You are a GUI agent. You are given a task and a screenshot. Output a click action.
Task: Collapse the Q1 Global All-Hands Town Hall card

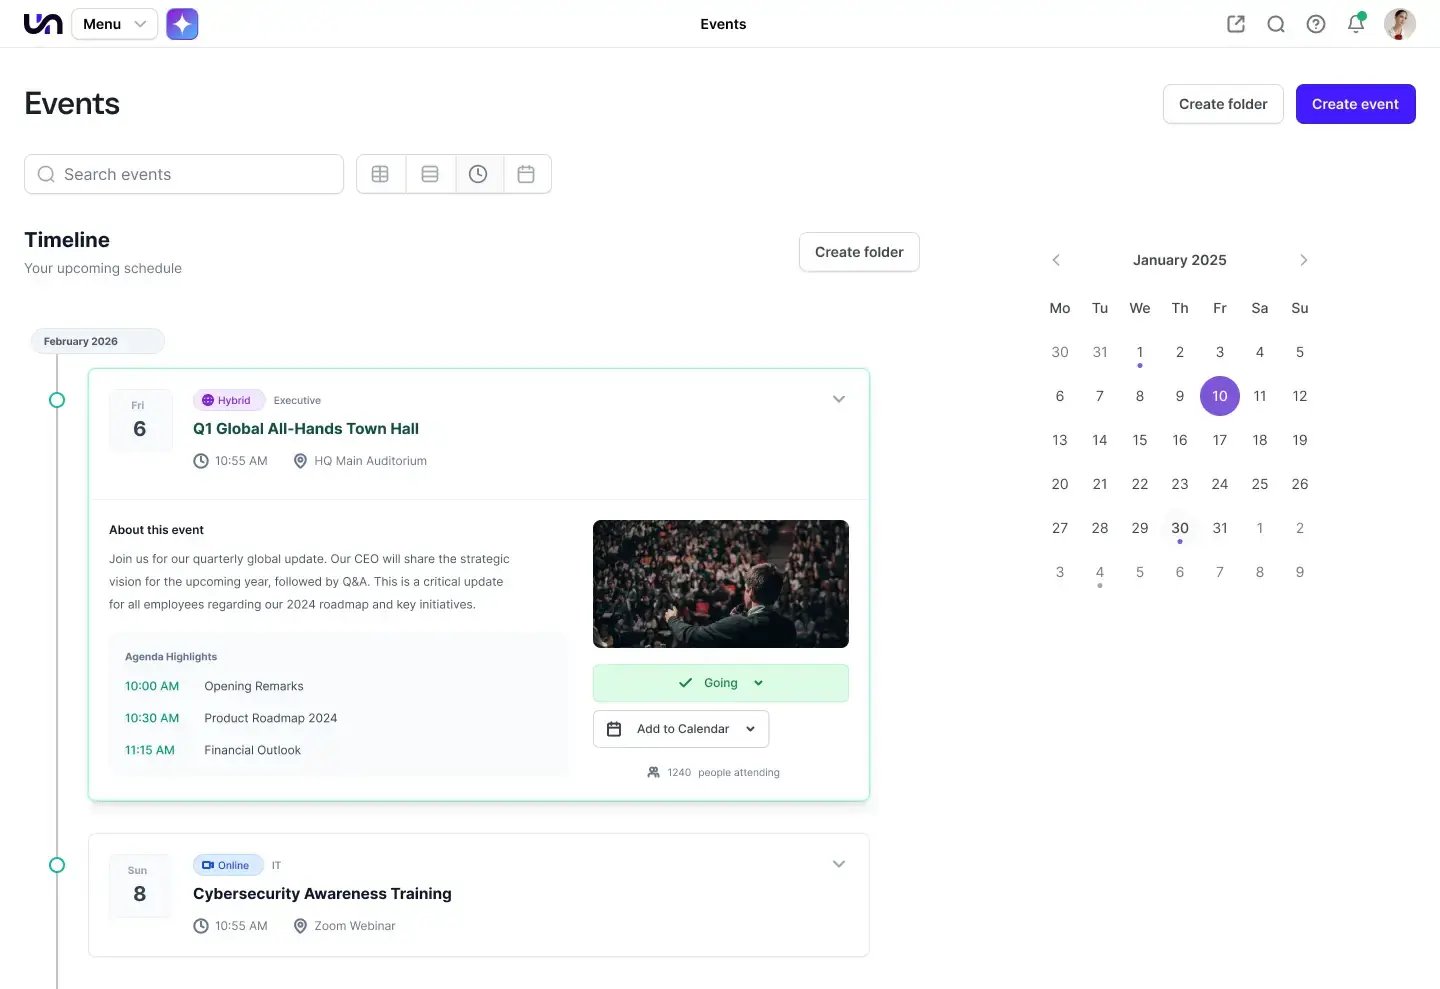(x=839, y=399)
